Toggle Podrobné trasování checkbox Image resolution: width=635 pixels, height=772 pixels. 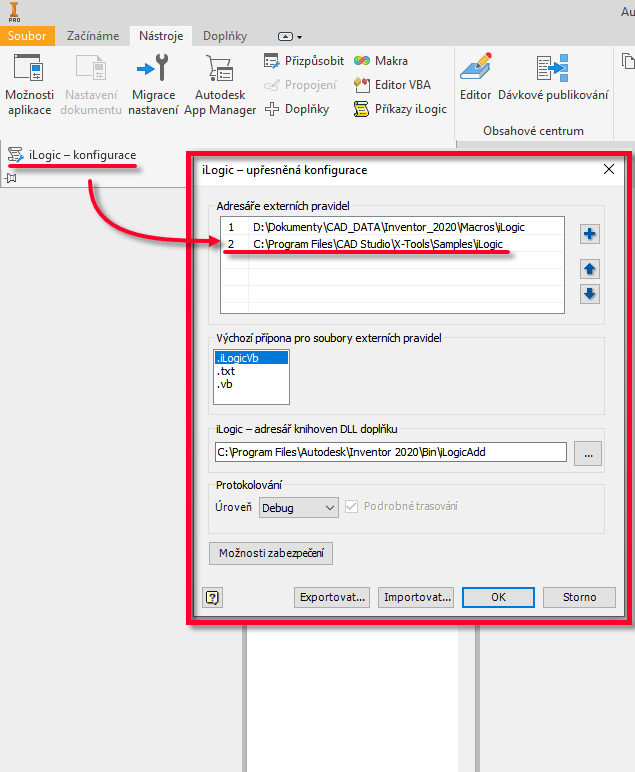352,507
